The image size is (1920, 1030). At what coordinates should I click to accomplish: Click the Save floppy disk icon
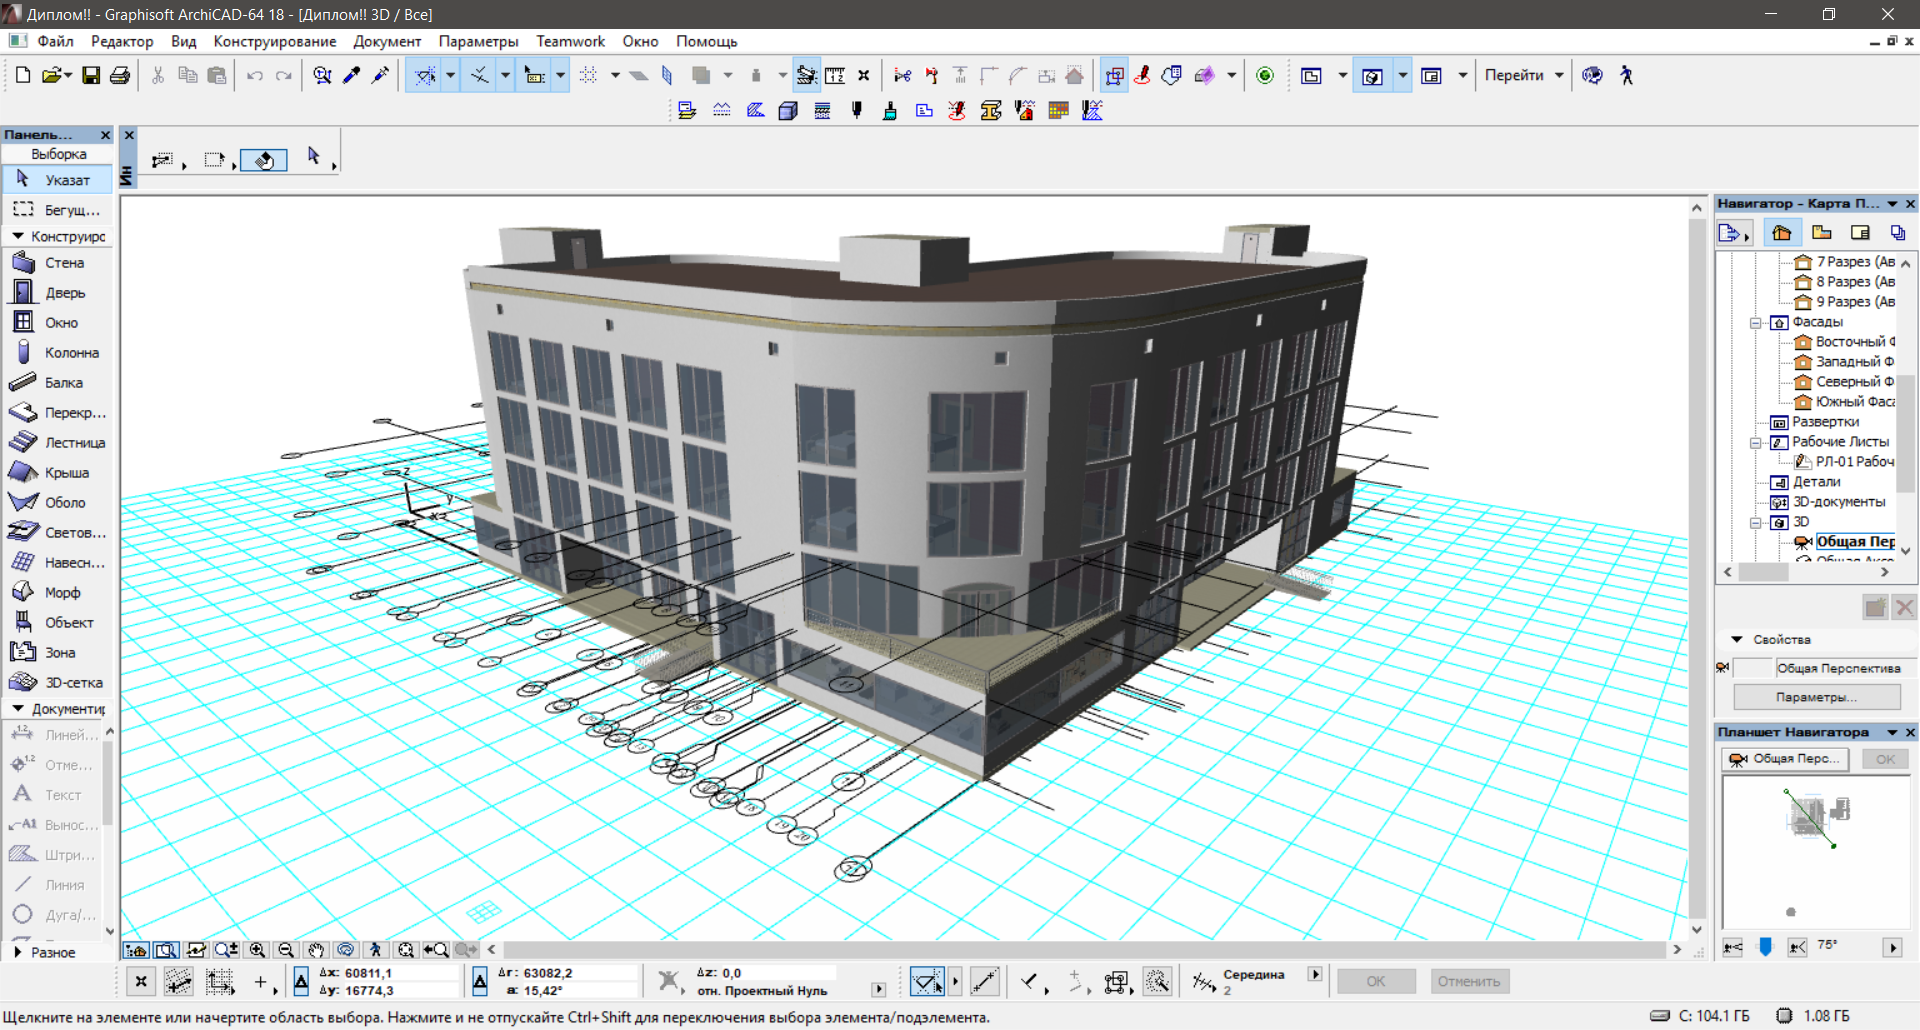pyautogui.click(x=91, y=75)
